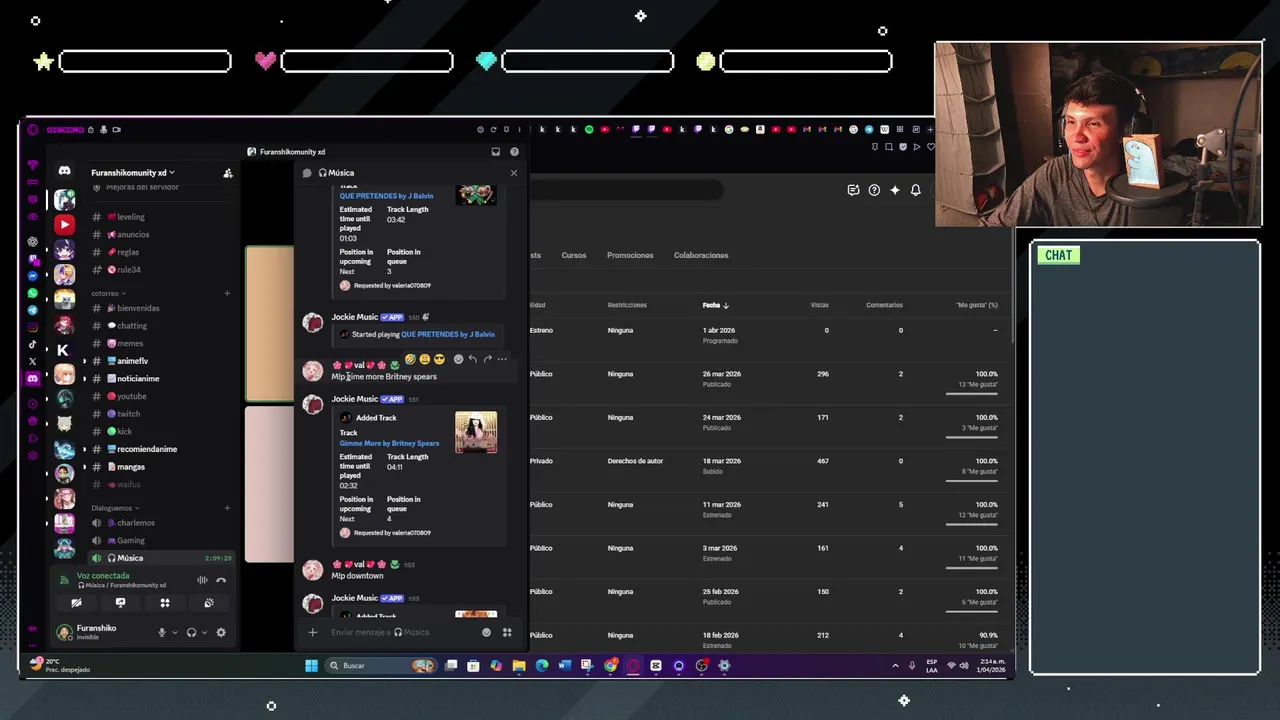Mute microphone in Discord user panel

tap(161, 632)
